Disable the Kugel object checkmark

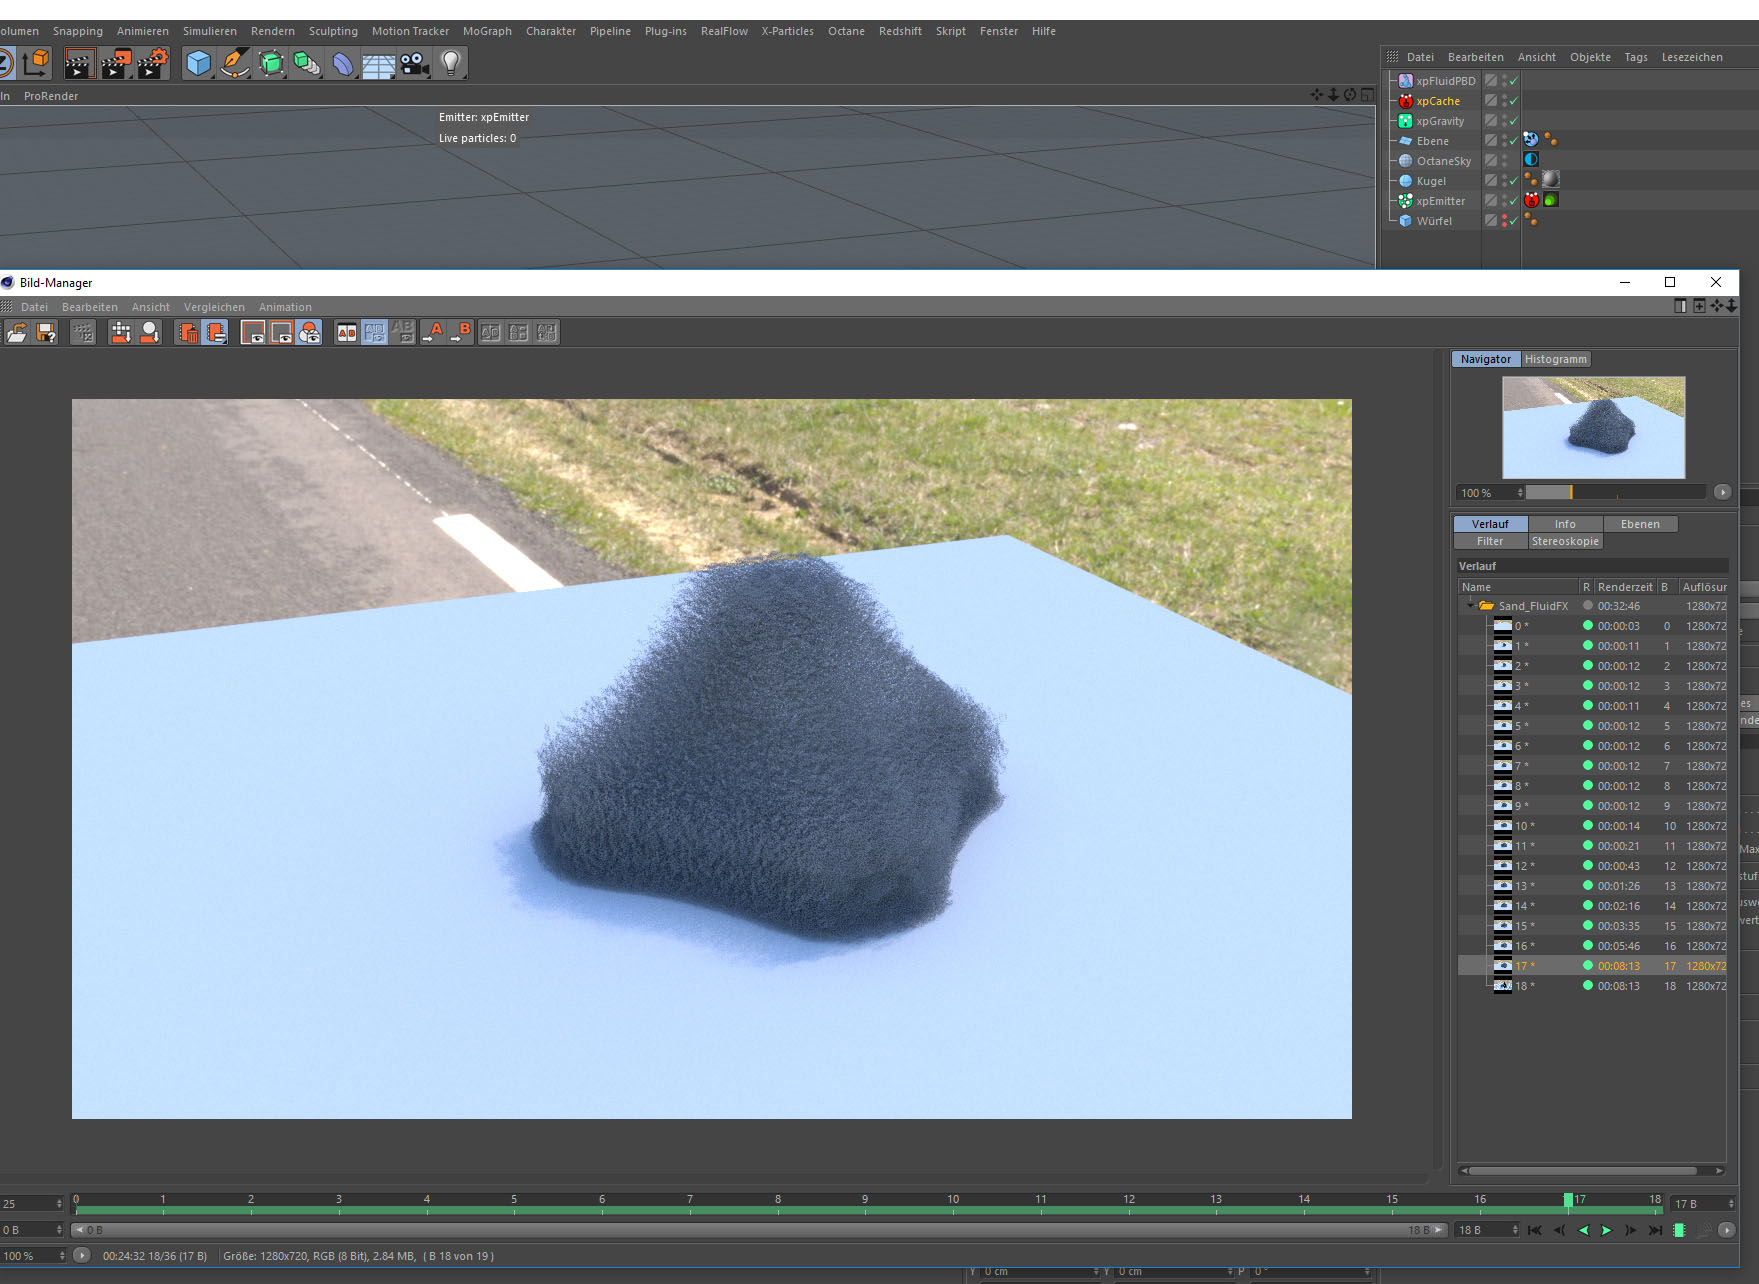tap(1514, 181)
